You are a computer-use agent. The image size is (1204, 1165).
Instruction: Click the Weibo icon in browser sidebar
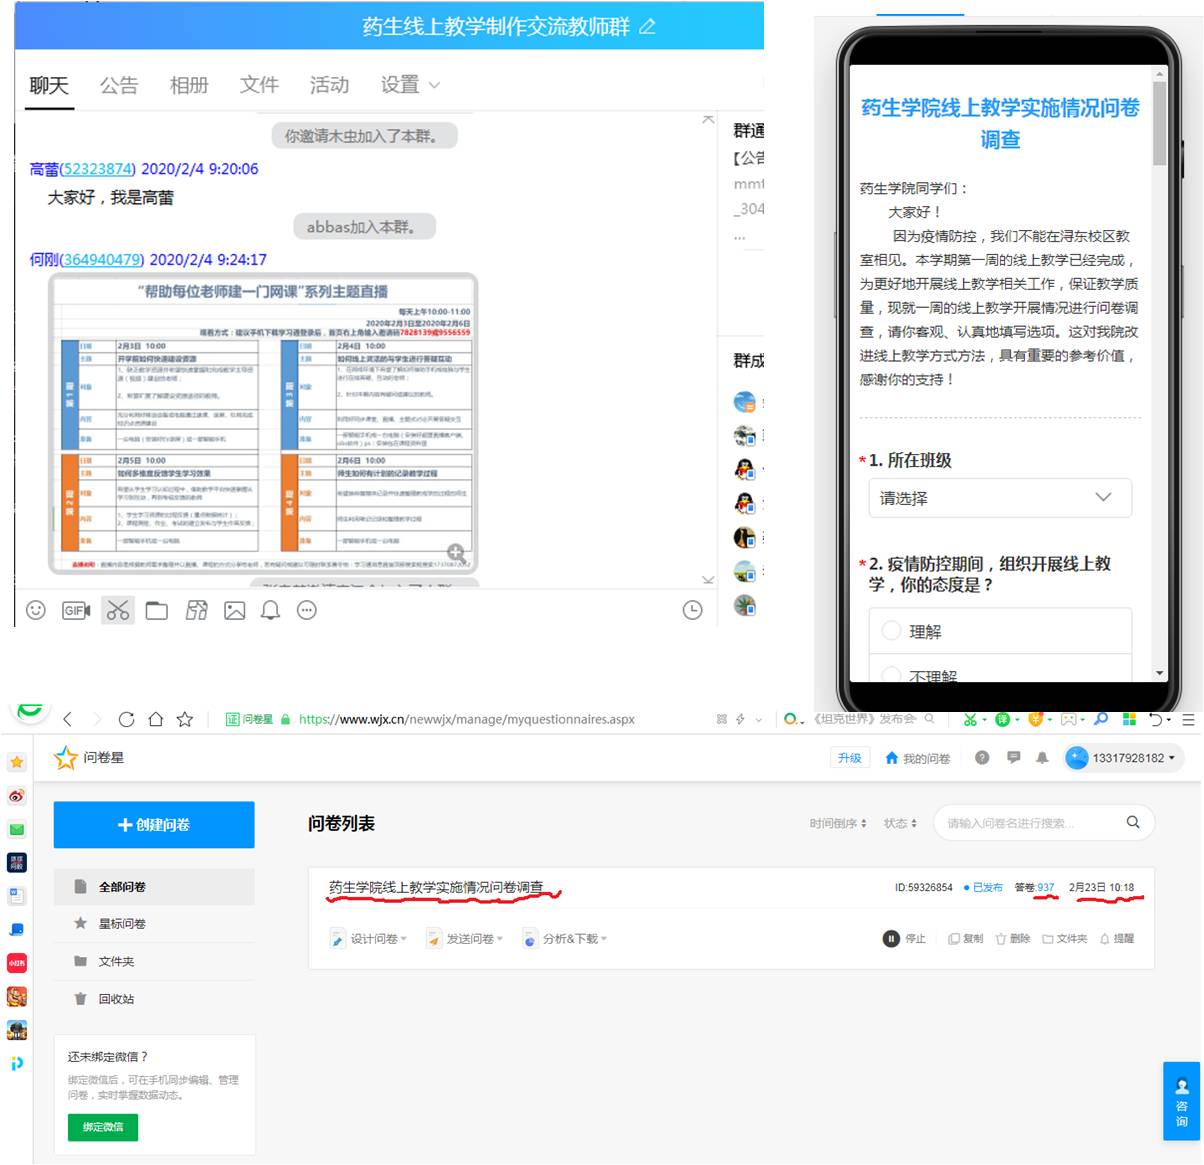[x=17, y=796]
